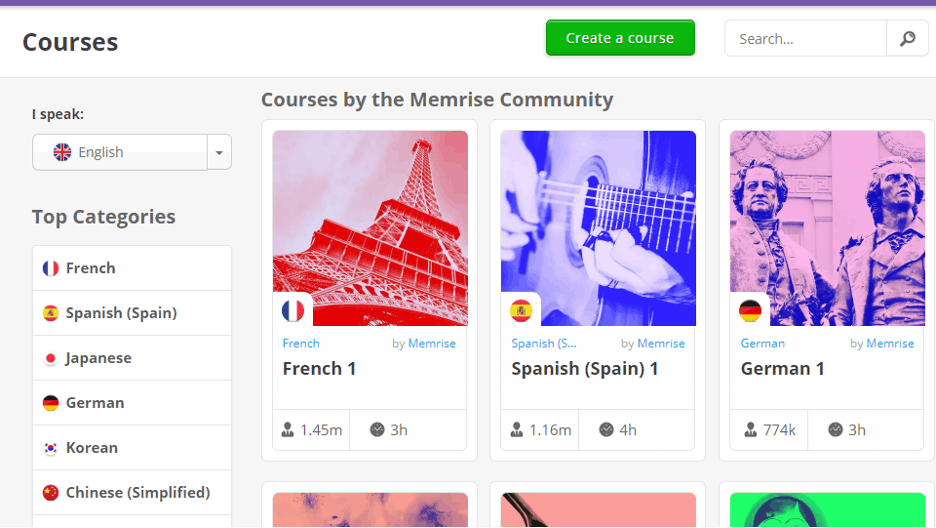The height and width of the screenshot is (528, 936).
Task: Open the Eiffel Tower course thumbnail
Action: (x=370, y=229)
